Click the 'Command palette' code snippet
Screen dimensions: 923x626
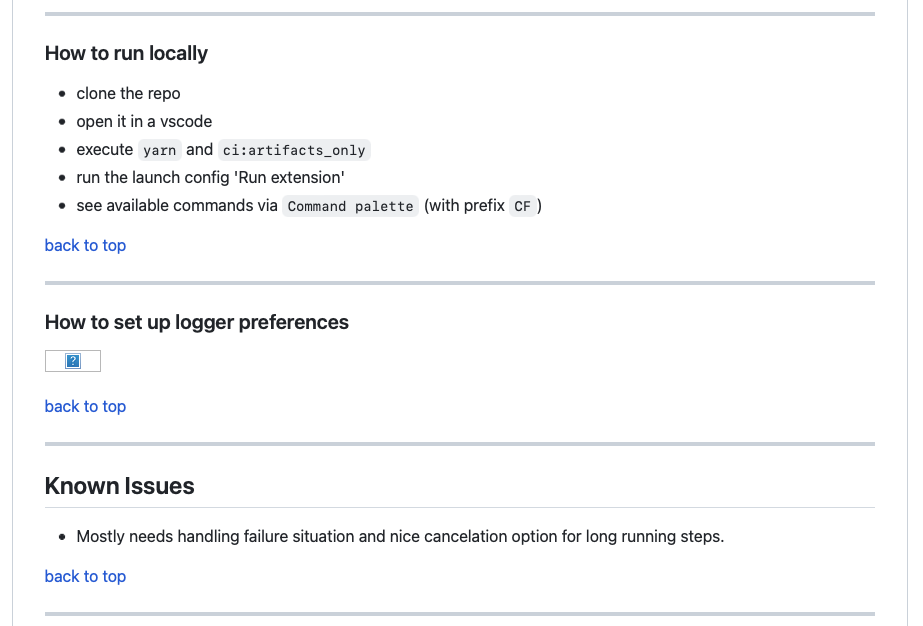pyautogui.click(x=350, y=206)
